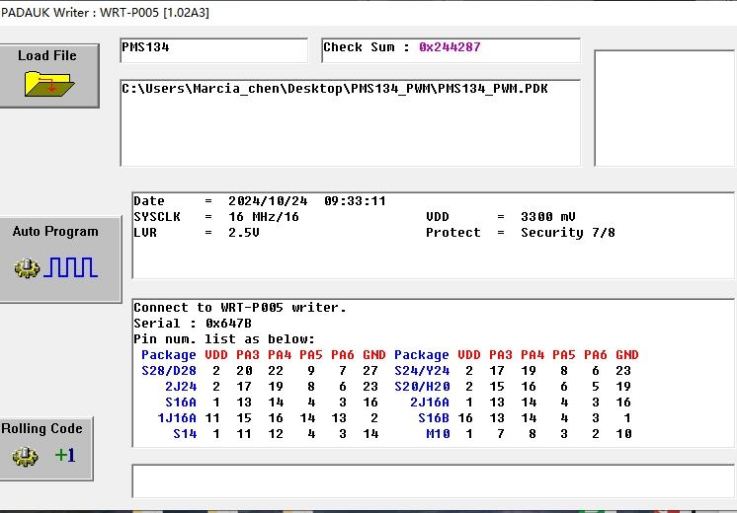
Task: Click the S20/H20 package row label
Action: pos(422,387)
